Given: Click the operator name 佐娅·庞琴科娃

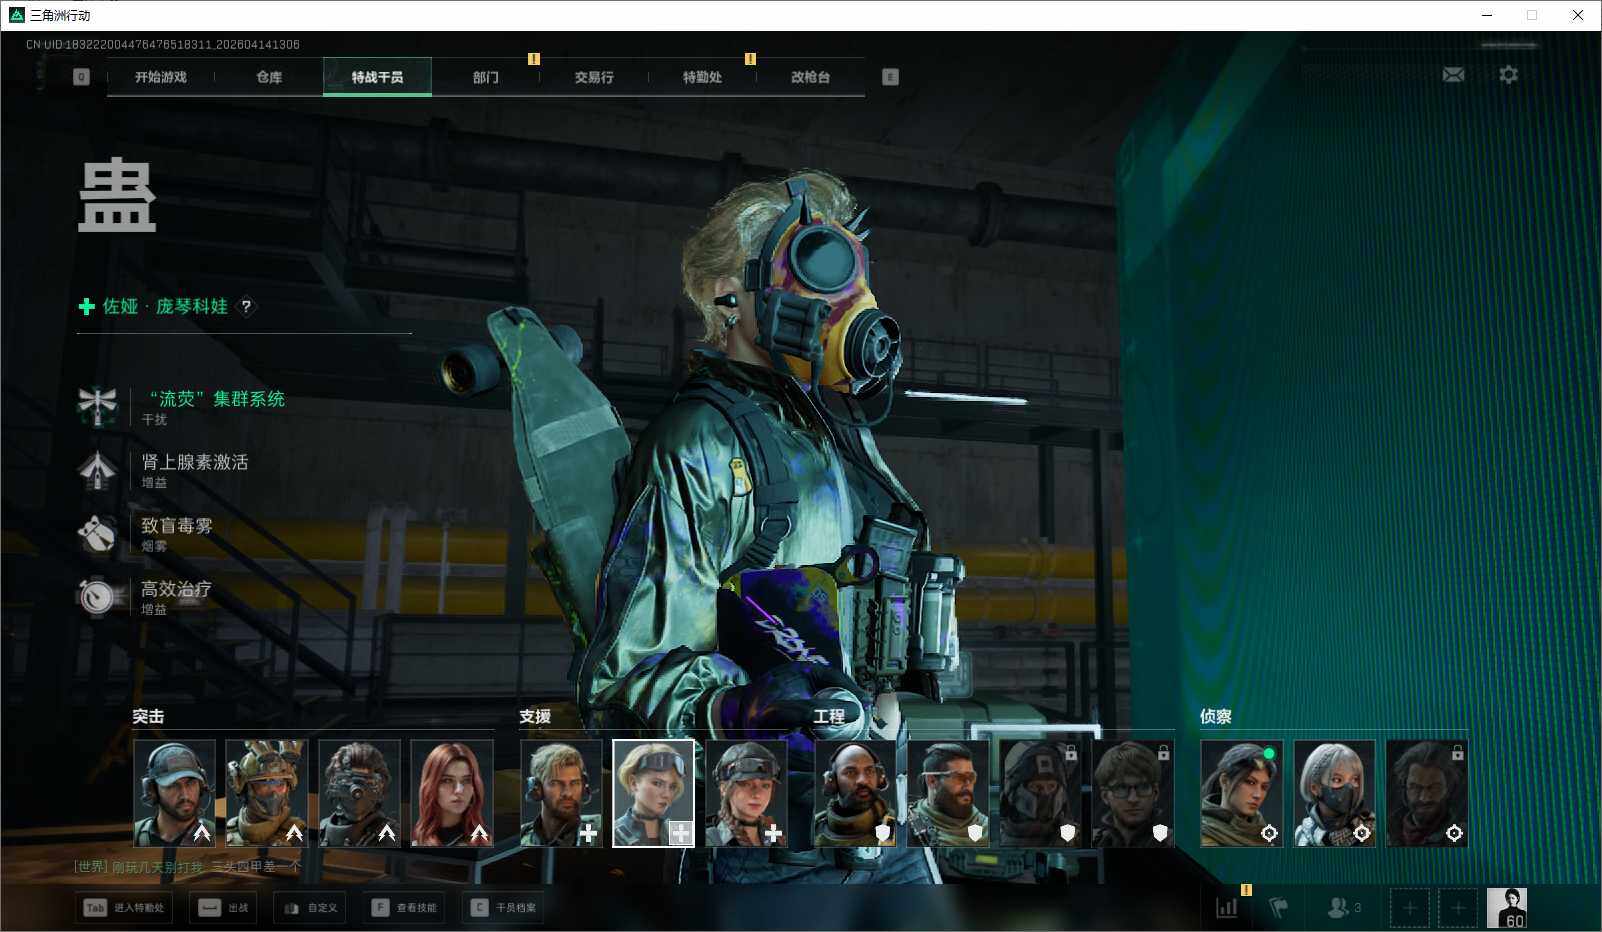Looking at the screenshot, I should click(165, 307).
